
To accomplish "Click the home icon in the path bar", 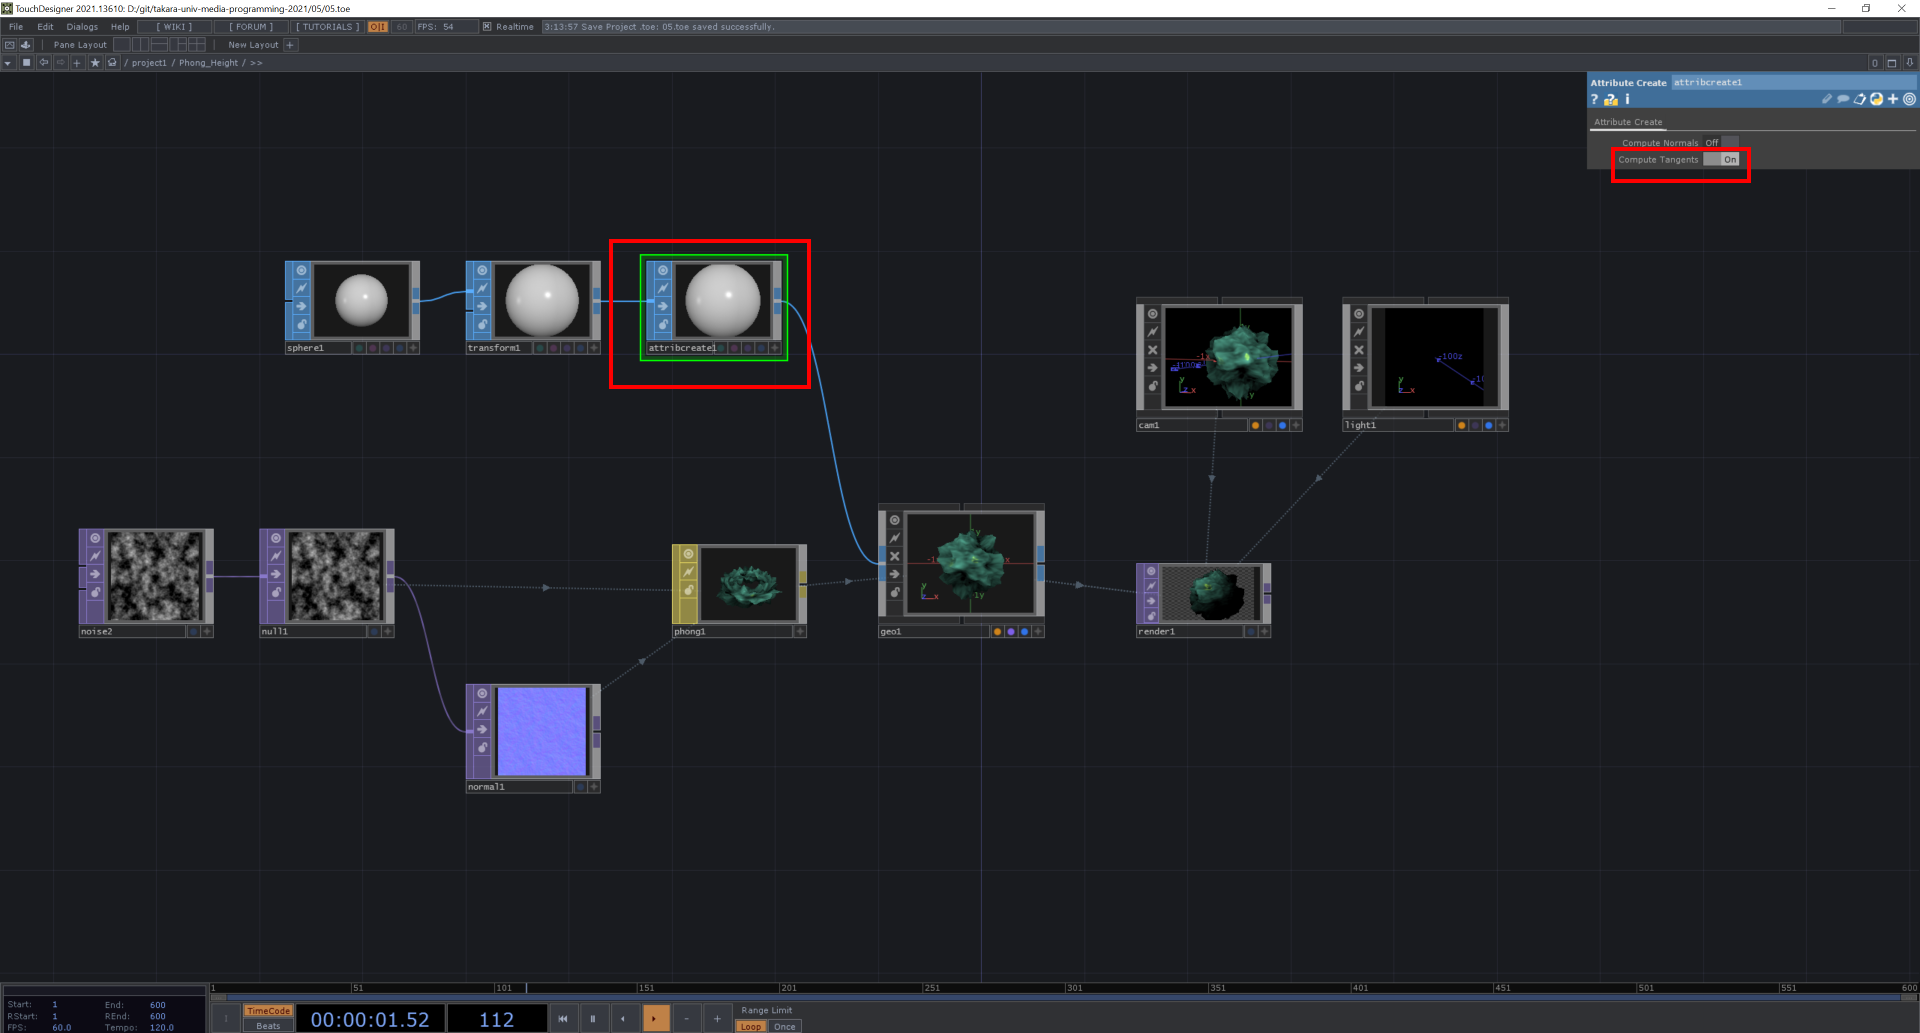I will pos(112,63).
